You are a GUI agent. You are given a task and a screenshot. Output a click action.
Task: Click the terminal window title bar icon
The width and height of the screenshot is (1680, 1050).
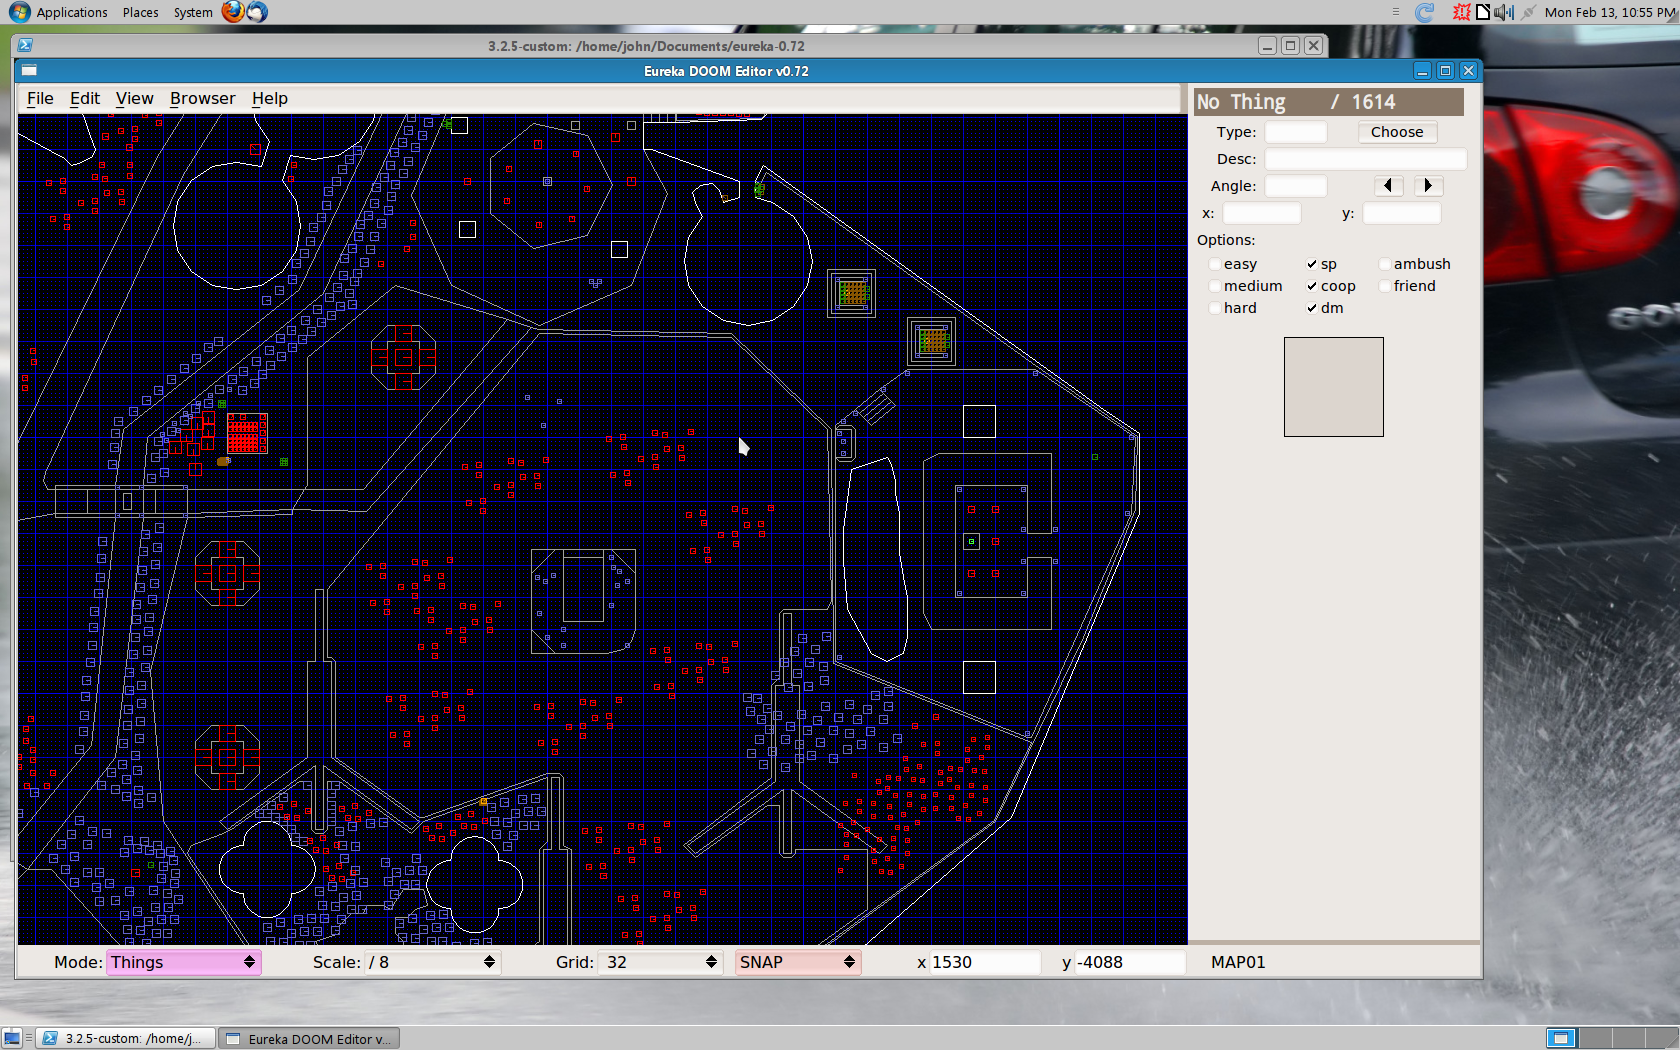(25, 45)
